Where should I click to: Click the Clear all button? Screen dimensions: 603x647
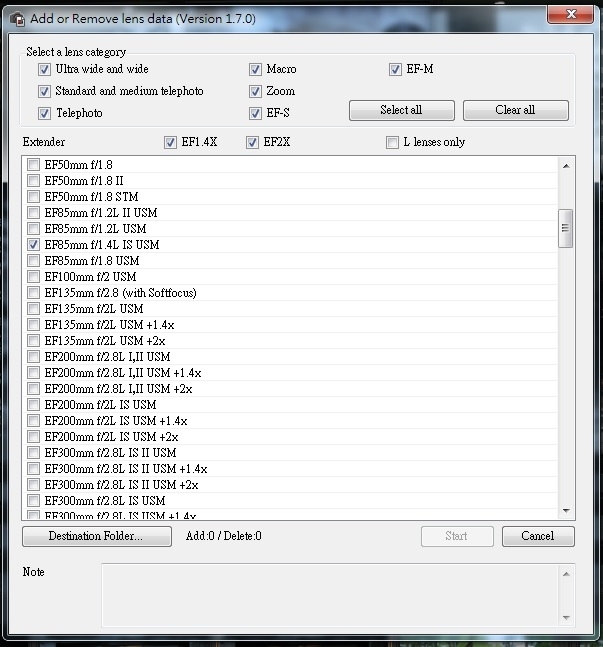click(x=516, y=110)
